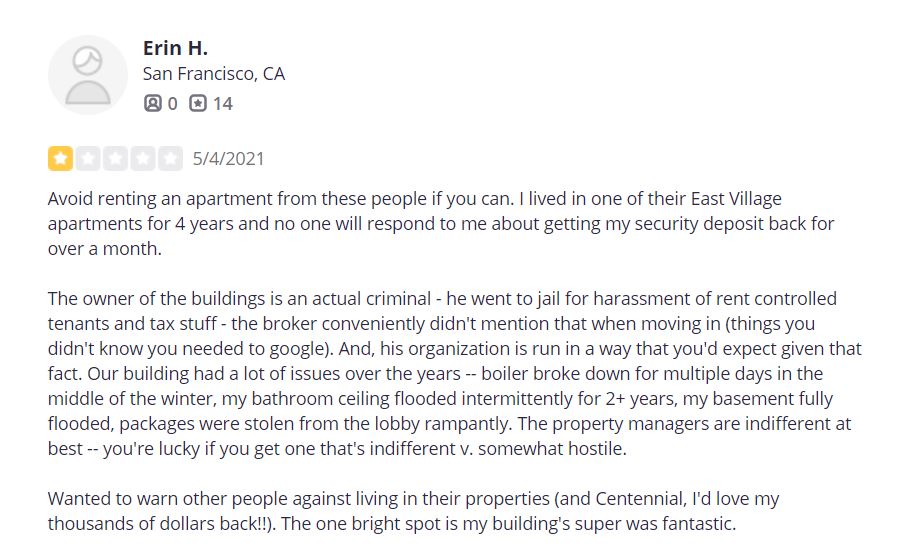Click the review date 5/4/2021
This screenshot has width=909, height=546.
228,158
